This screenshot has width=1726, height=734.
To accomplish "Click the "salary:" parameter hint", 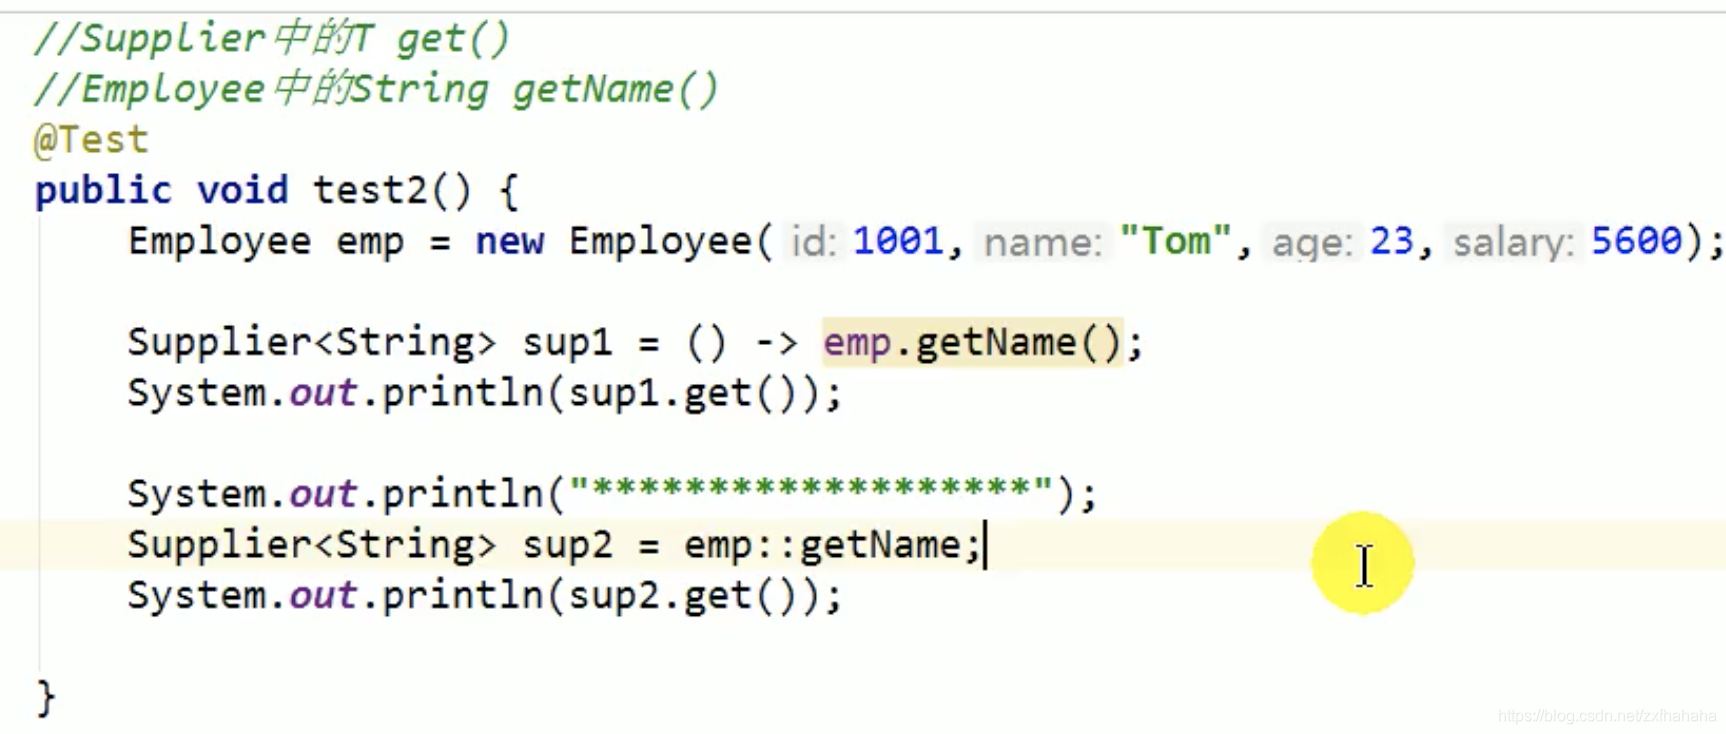I will [x=1514, y=242].
